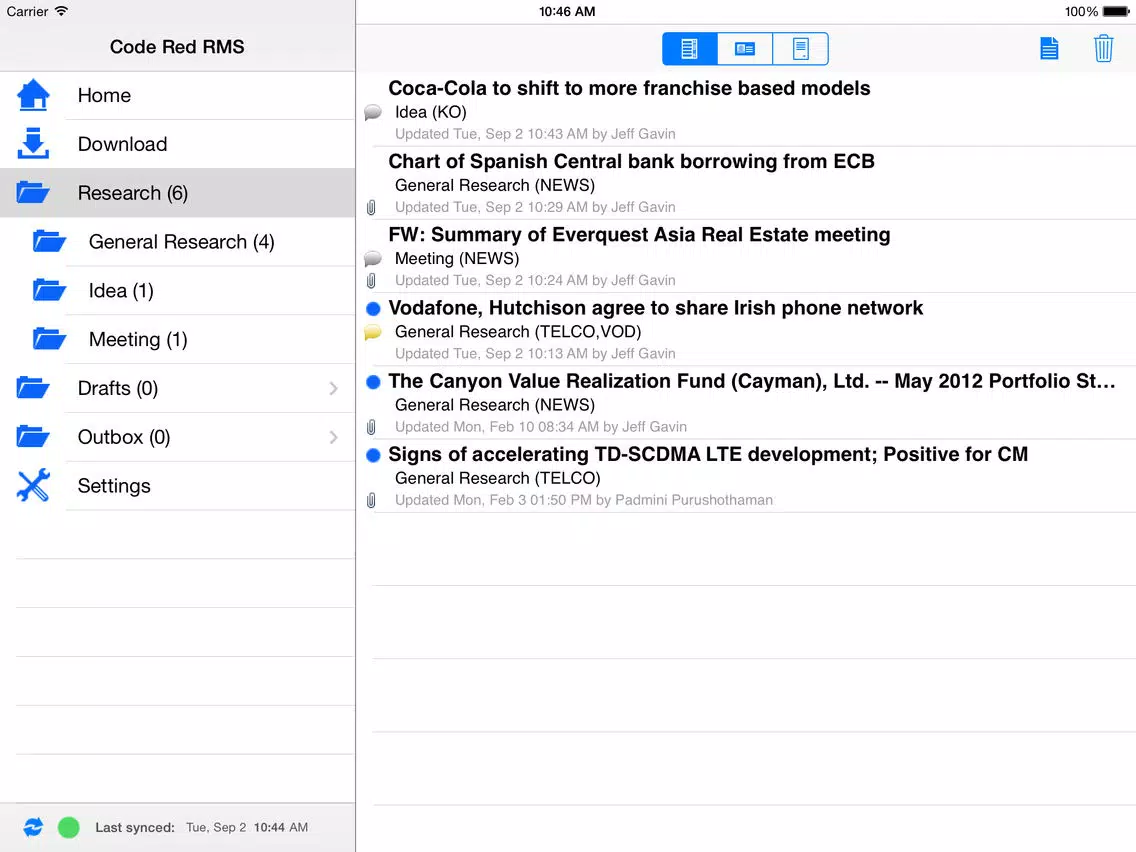
Task: Tap comment bubble on Everquest Asia meeting note
Action: pos(372,259)
